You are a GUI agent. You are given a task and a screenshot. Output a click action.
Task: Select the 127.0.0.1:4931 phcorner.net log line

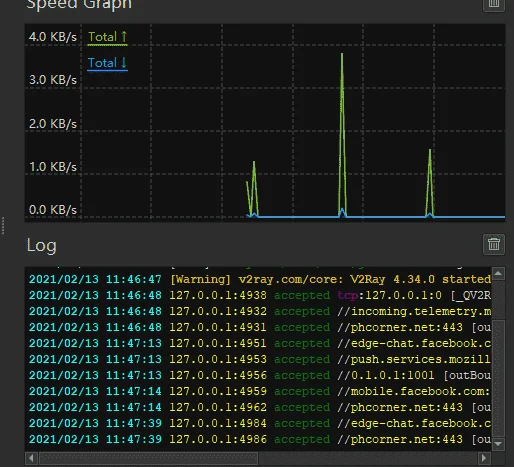point(260,327)
